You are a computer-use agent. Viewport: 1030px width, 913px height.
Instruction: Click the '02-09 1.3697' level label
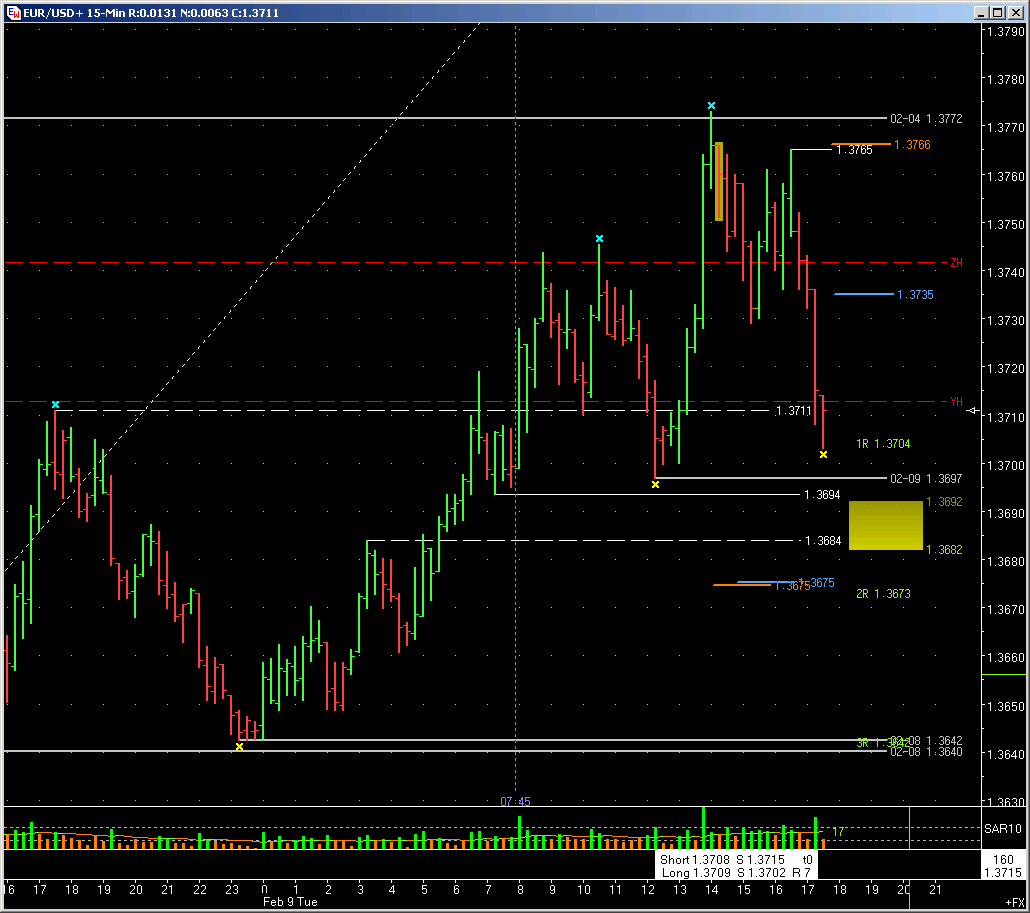click(x=926, y=479)
